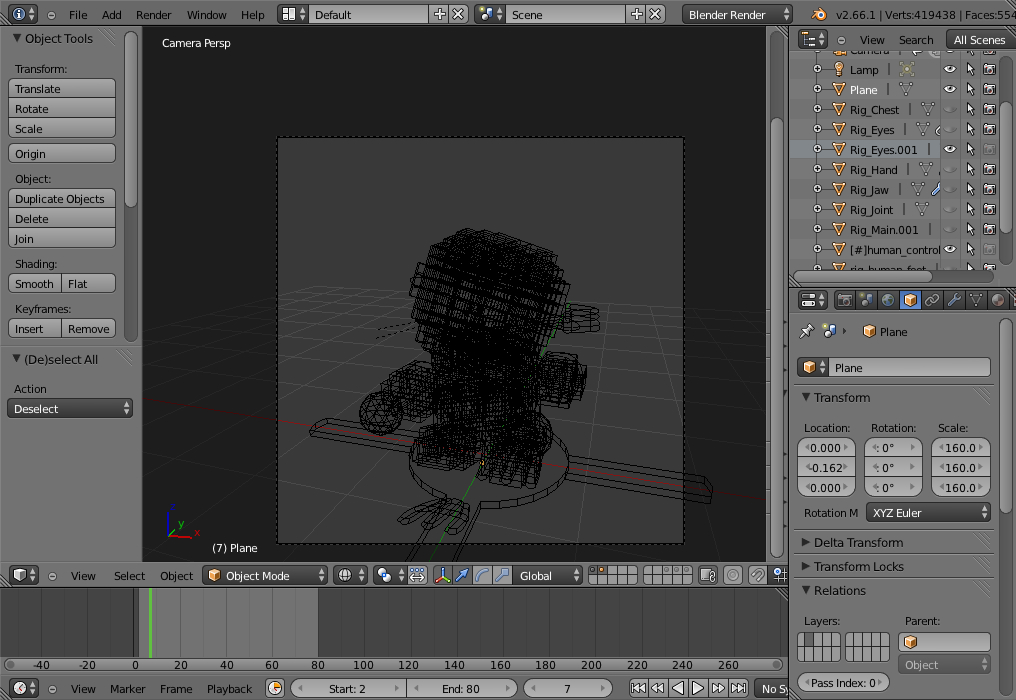The image size is (1016, 700).
Task: Toggle renderability camera icon for Plane in outliner
Action: point(990,89)
